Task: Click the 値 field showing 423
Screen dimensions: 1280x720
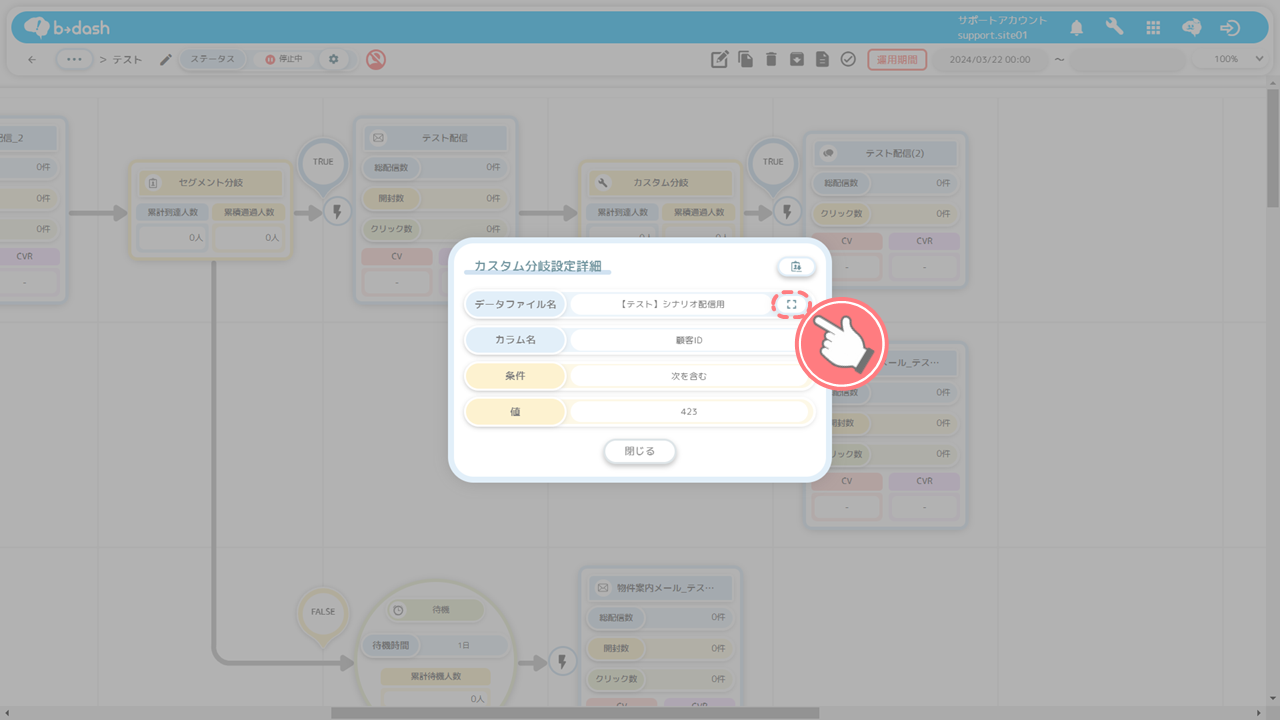Action: pos(689,412)
